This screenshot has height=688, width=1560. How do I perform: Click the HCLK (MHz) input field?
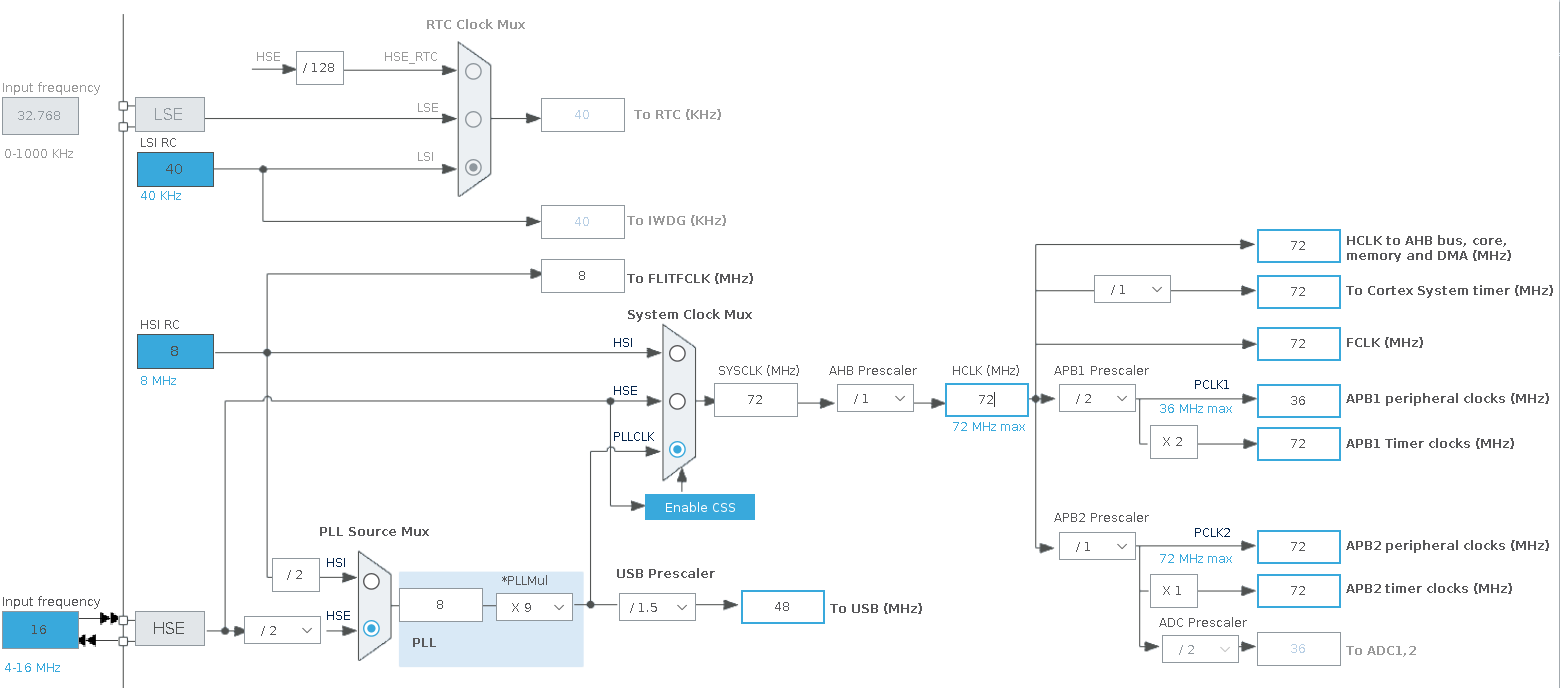pyautogui.click(x=987, y=399)
